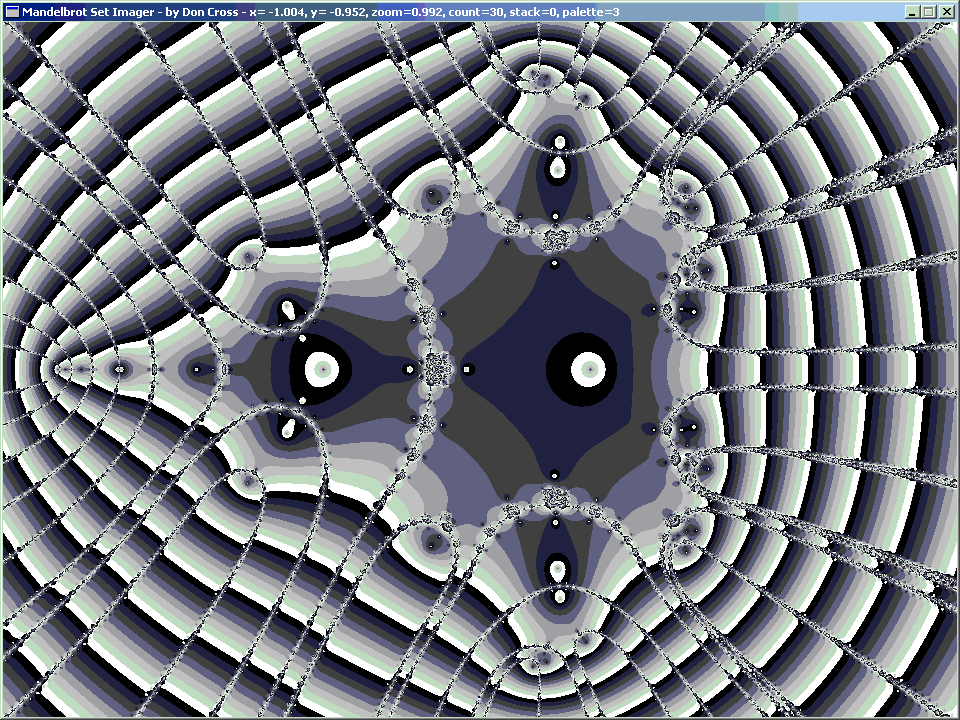Viewport: 960px width, 720px height.
Task: Click the topmost white oval in upper lobe
Action: [x=560, y=143]
